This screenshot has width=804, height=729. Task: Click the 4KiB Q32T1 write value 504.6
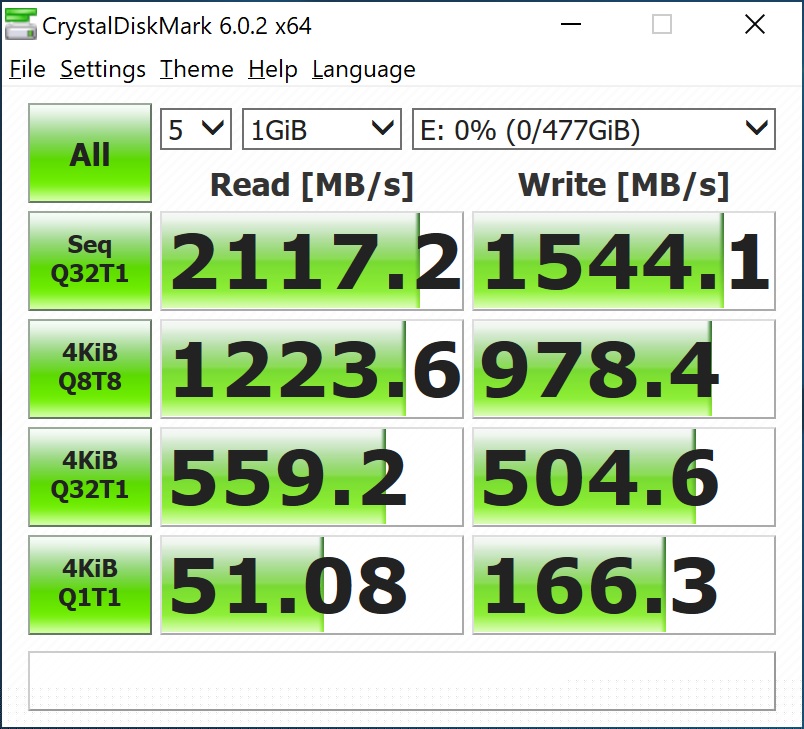pyautogui.click(x=624, y=477)
